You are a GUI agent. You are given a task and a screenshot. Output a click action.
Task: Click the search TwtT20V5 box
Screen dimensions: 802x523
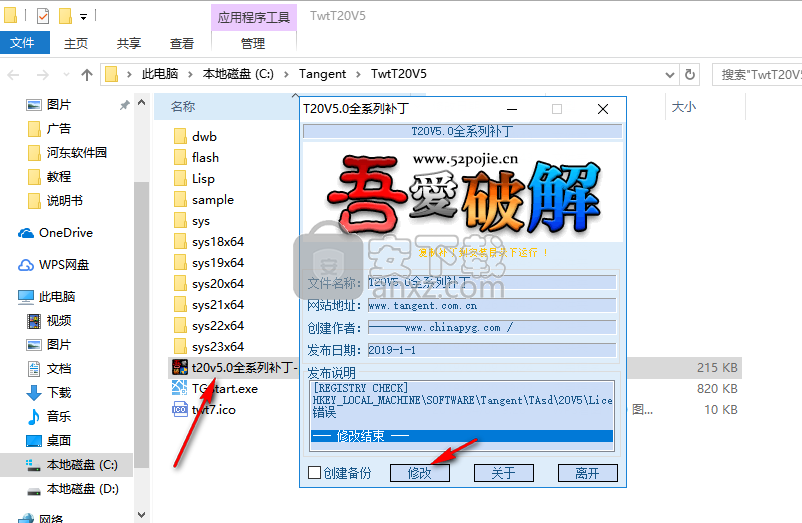(x=757, y=75)
